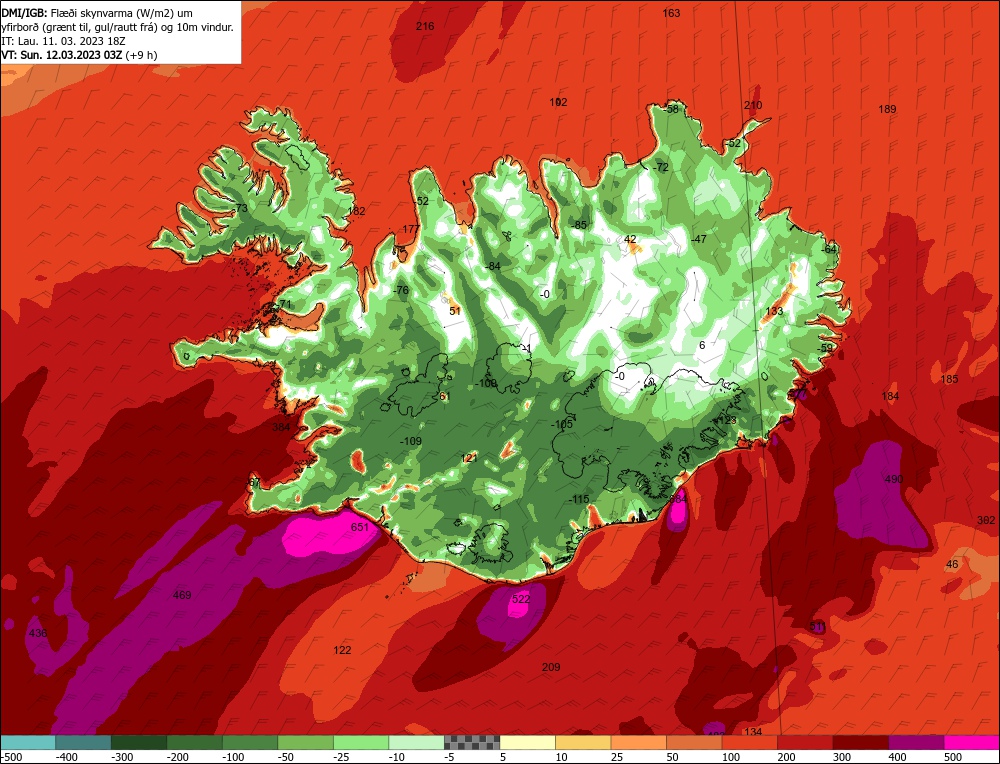This screenshot has height=764, width=1000.
Task: Click the flux value 469 in the purple band
Action: (x=182, y=595)
